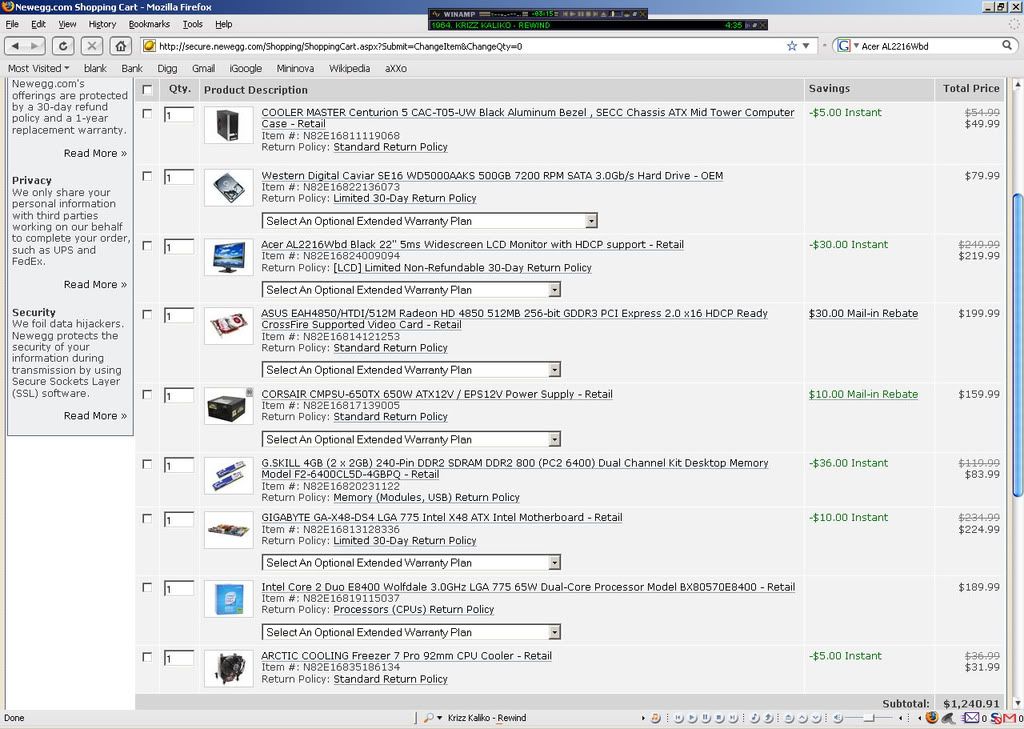The image size is (1024, 729).
Task: Click the Google search engine icon
Action: click(x=844, y=46)
